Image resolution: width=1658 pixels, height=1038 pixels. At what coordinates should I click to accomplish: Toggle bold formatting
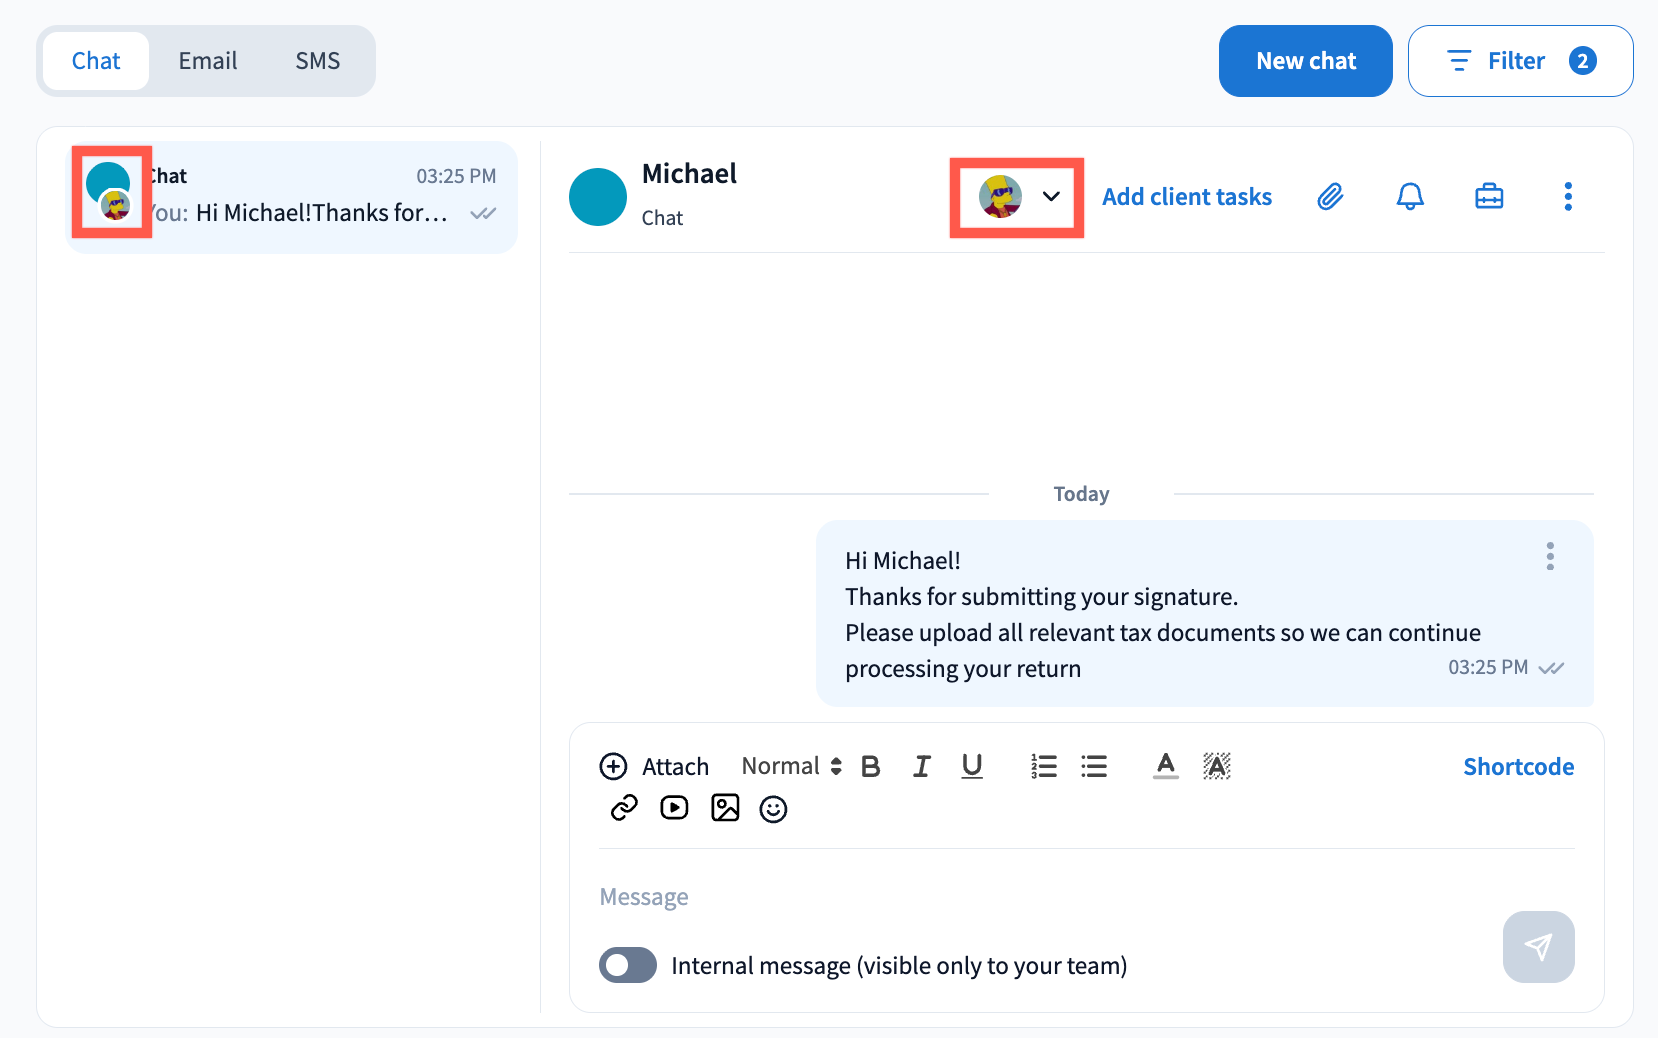pos(871,767)
